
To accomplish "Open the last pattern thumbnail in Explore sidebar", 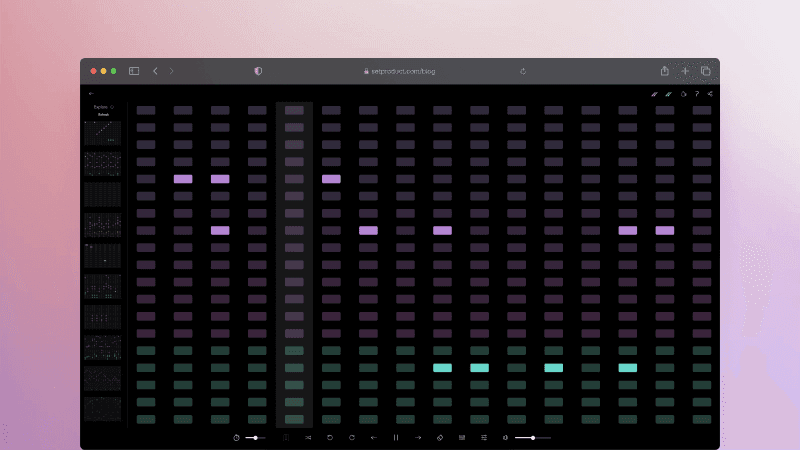I will (103, 409).
